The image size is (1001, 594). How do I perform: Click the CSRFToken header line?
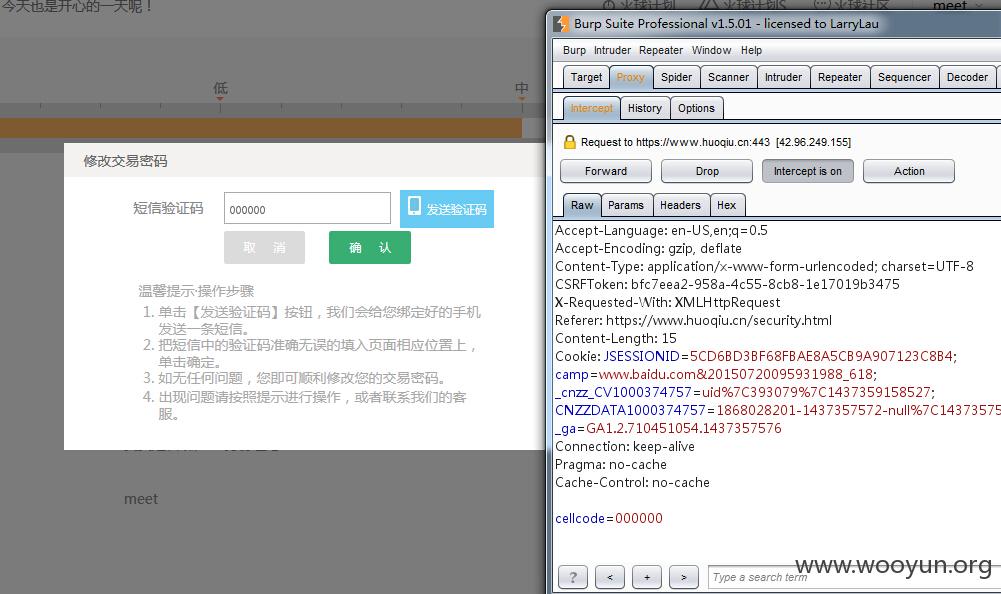pos(727,284)
